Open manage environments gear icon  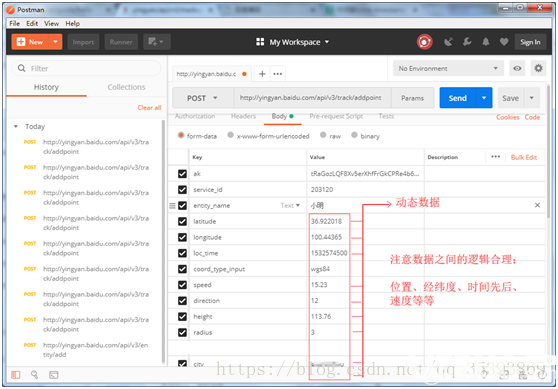(x=538, y=68)
